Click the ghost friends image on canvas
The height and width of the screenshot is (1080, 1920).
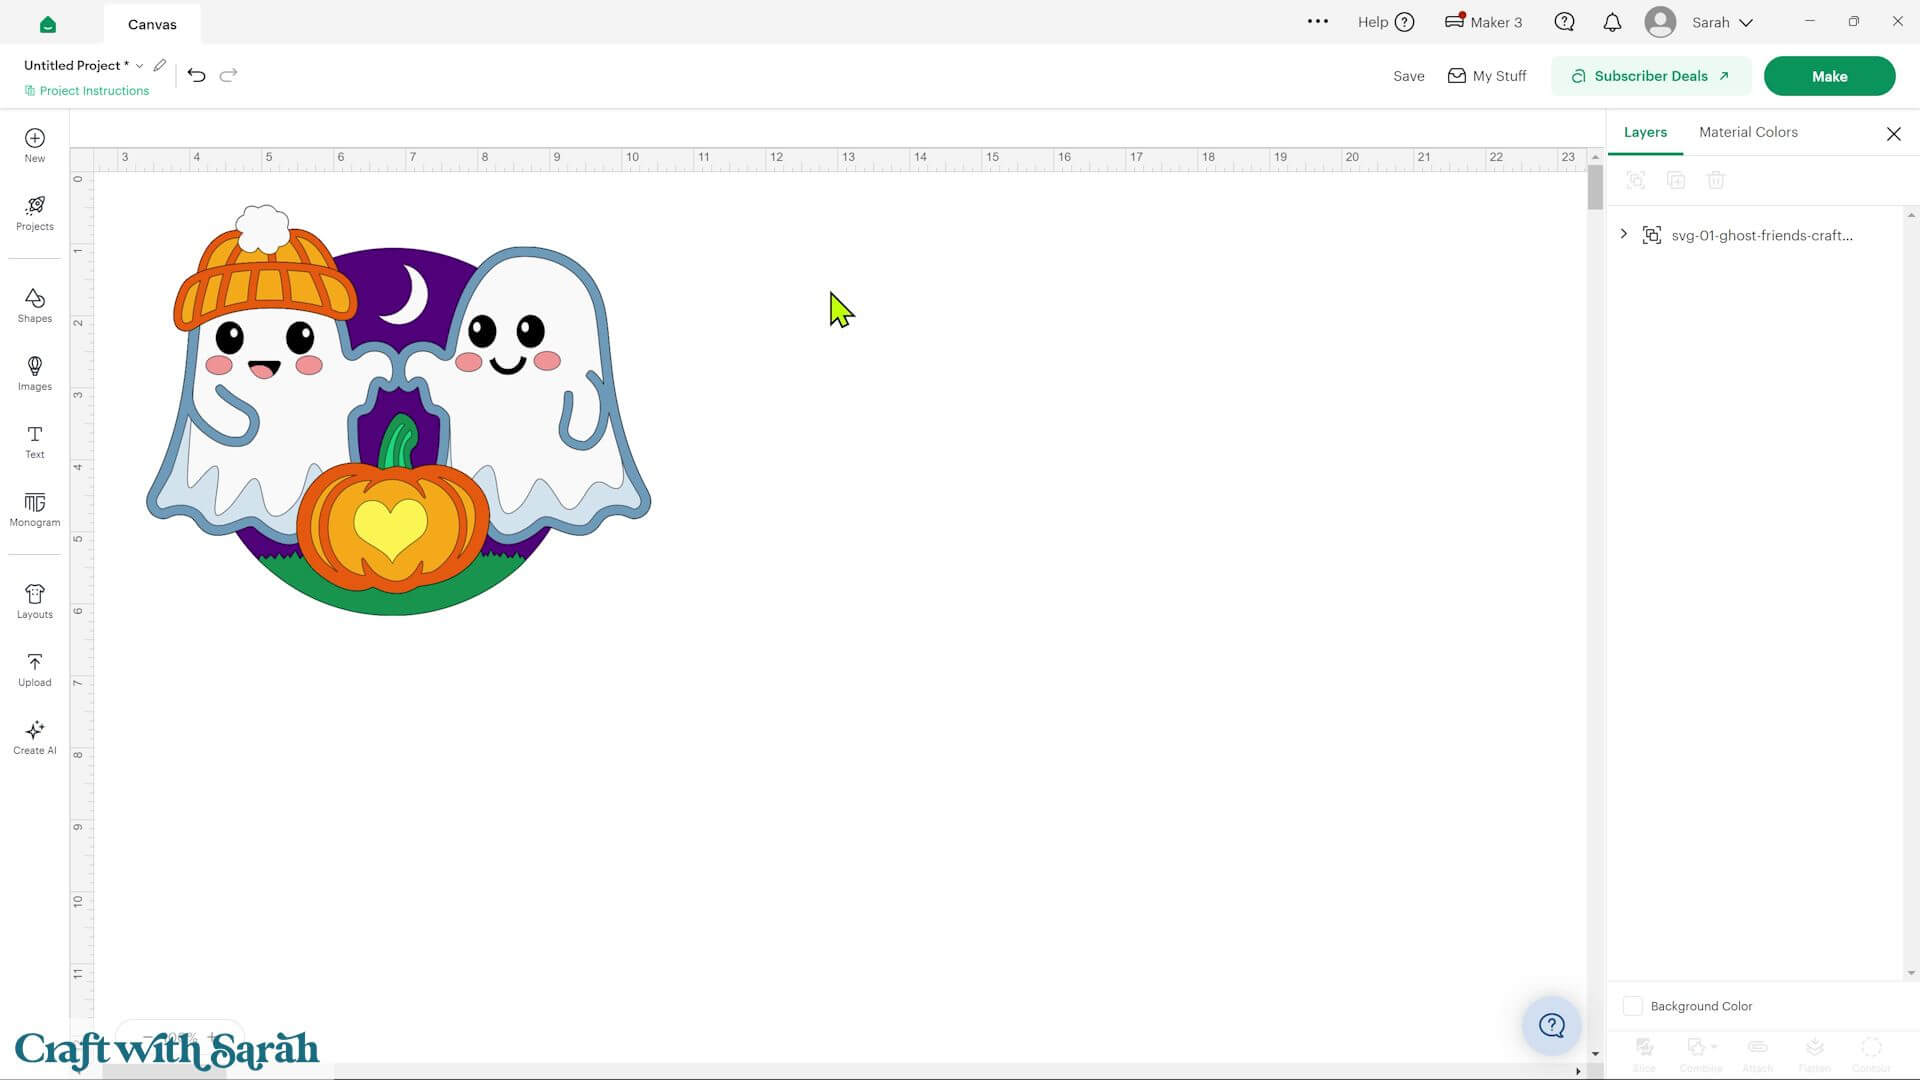398,410
